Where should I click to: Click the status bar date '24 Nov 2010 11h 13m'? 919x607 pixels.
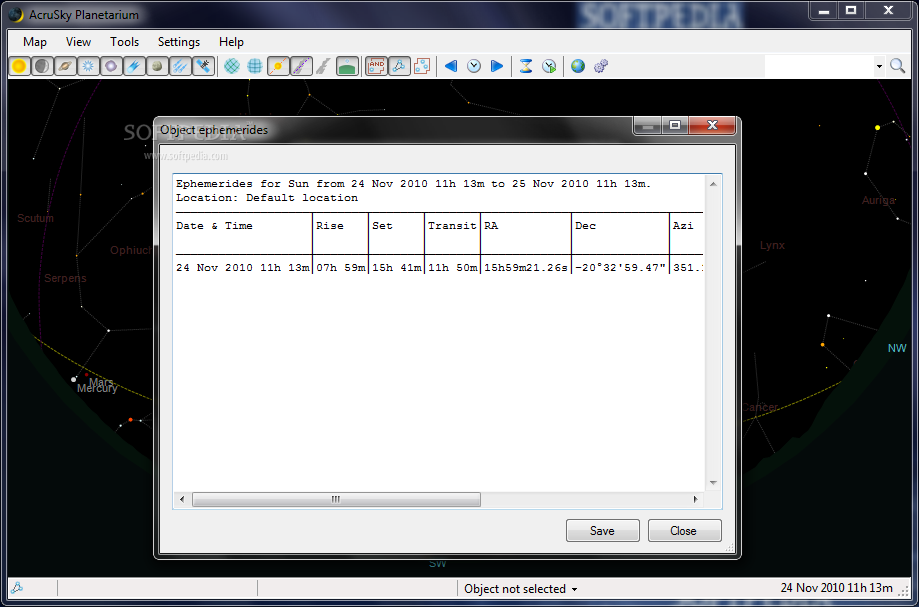(836, 588)
